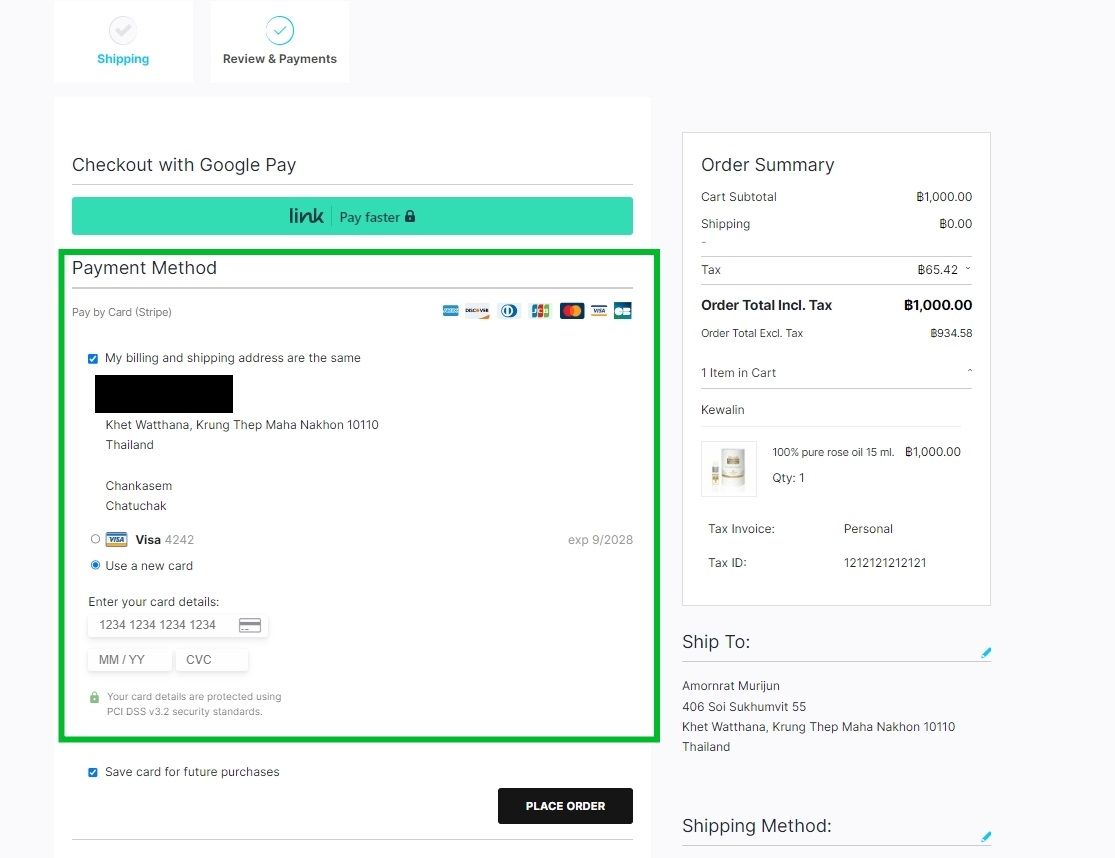Screen dimensions: 1115x858
Task: Click the American Express card icon
Action: pyautogui.click(x=450, y=311)
